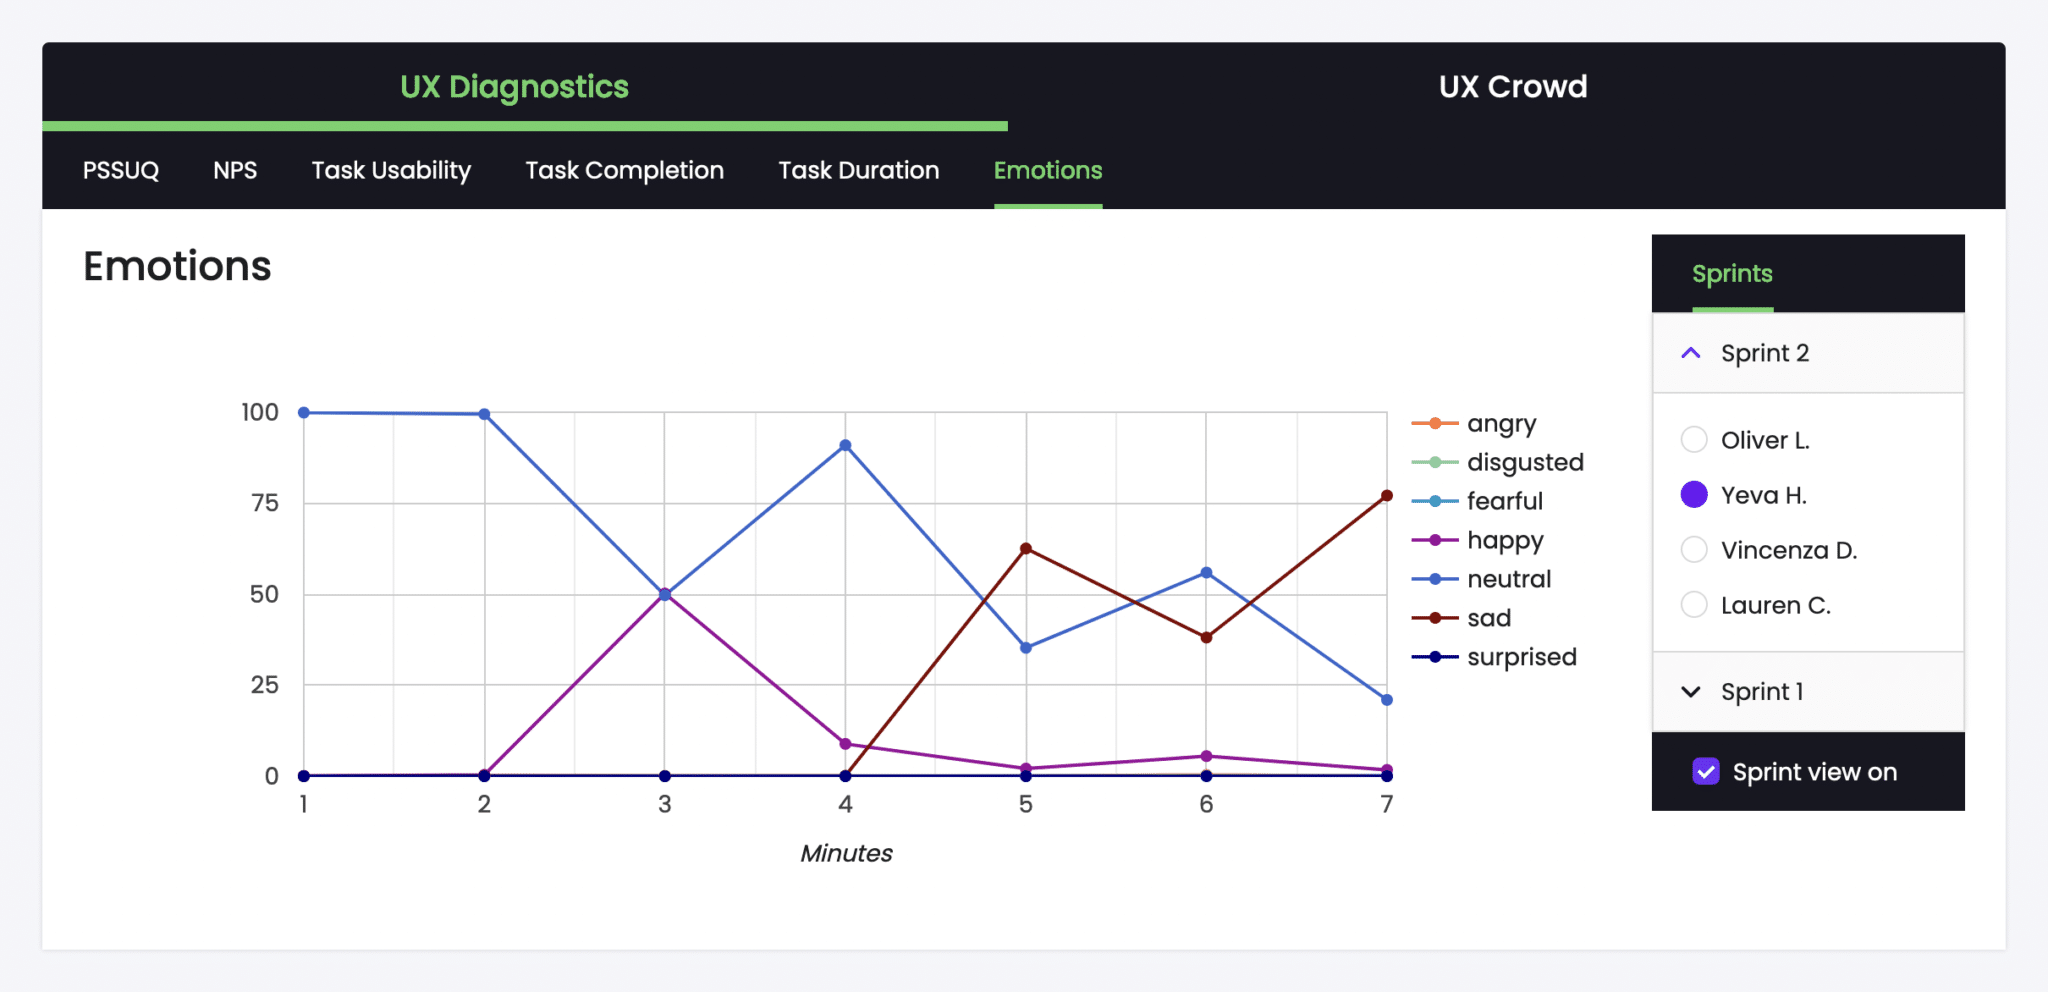The height and width of the screenshot is (992, 2048).
Task: Click the neutral data point at minute 4
Action: click(845, 444)
